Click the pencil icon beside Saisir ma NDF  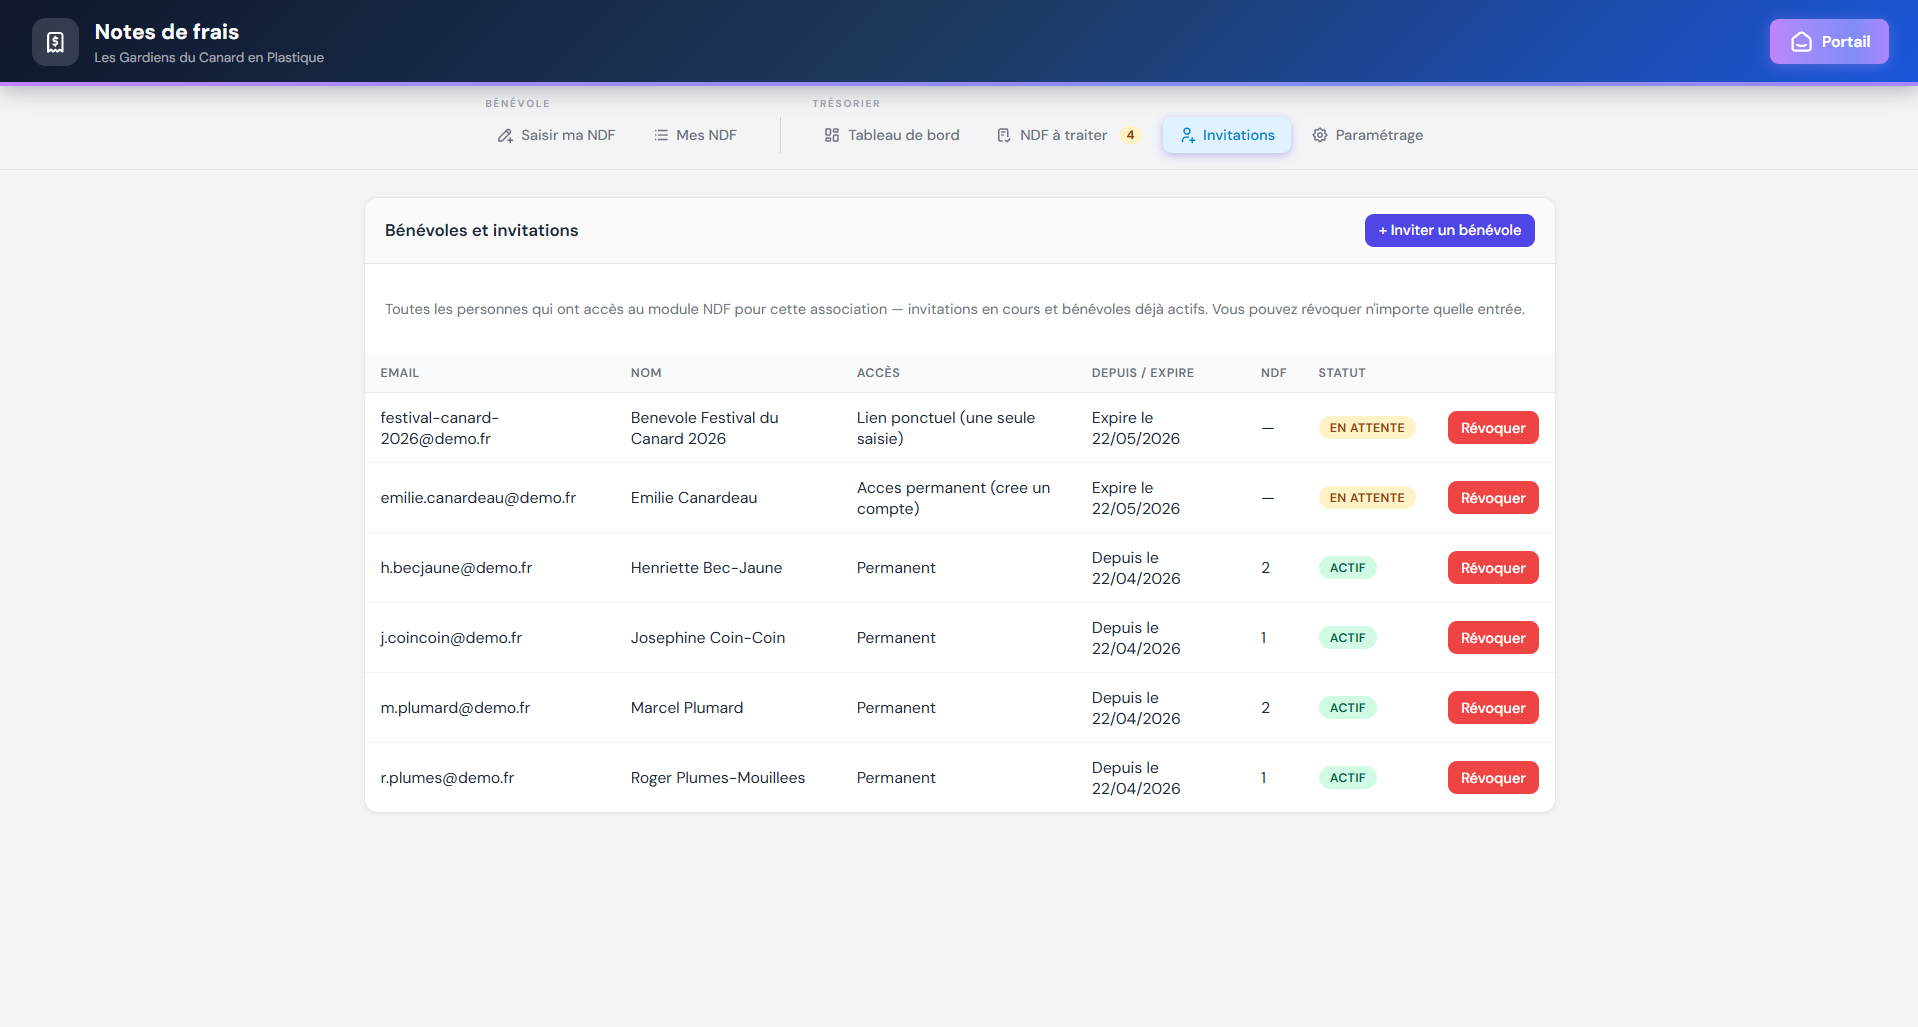tap(505, 136)
